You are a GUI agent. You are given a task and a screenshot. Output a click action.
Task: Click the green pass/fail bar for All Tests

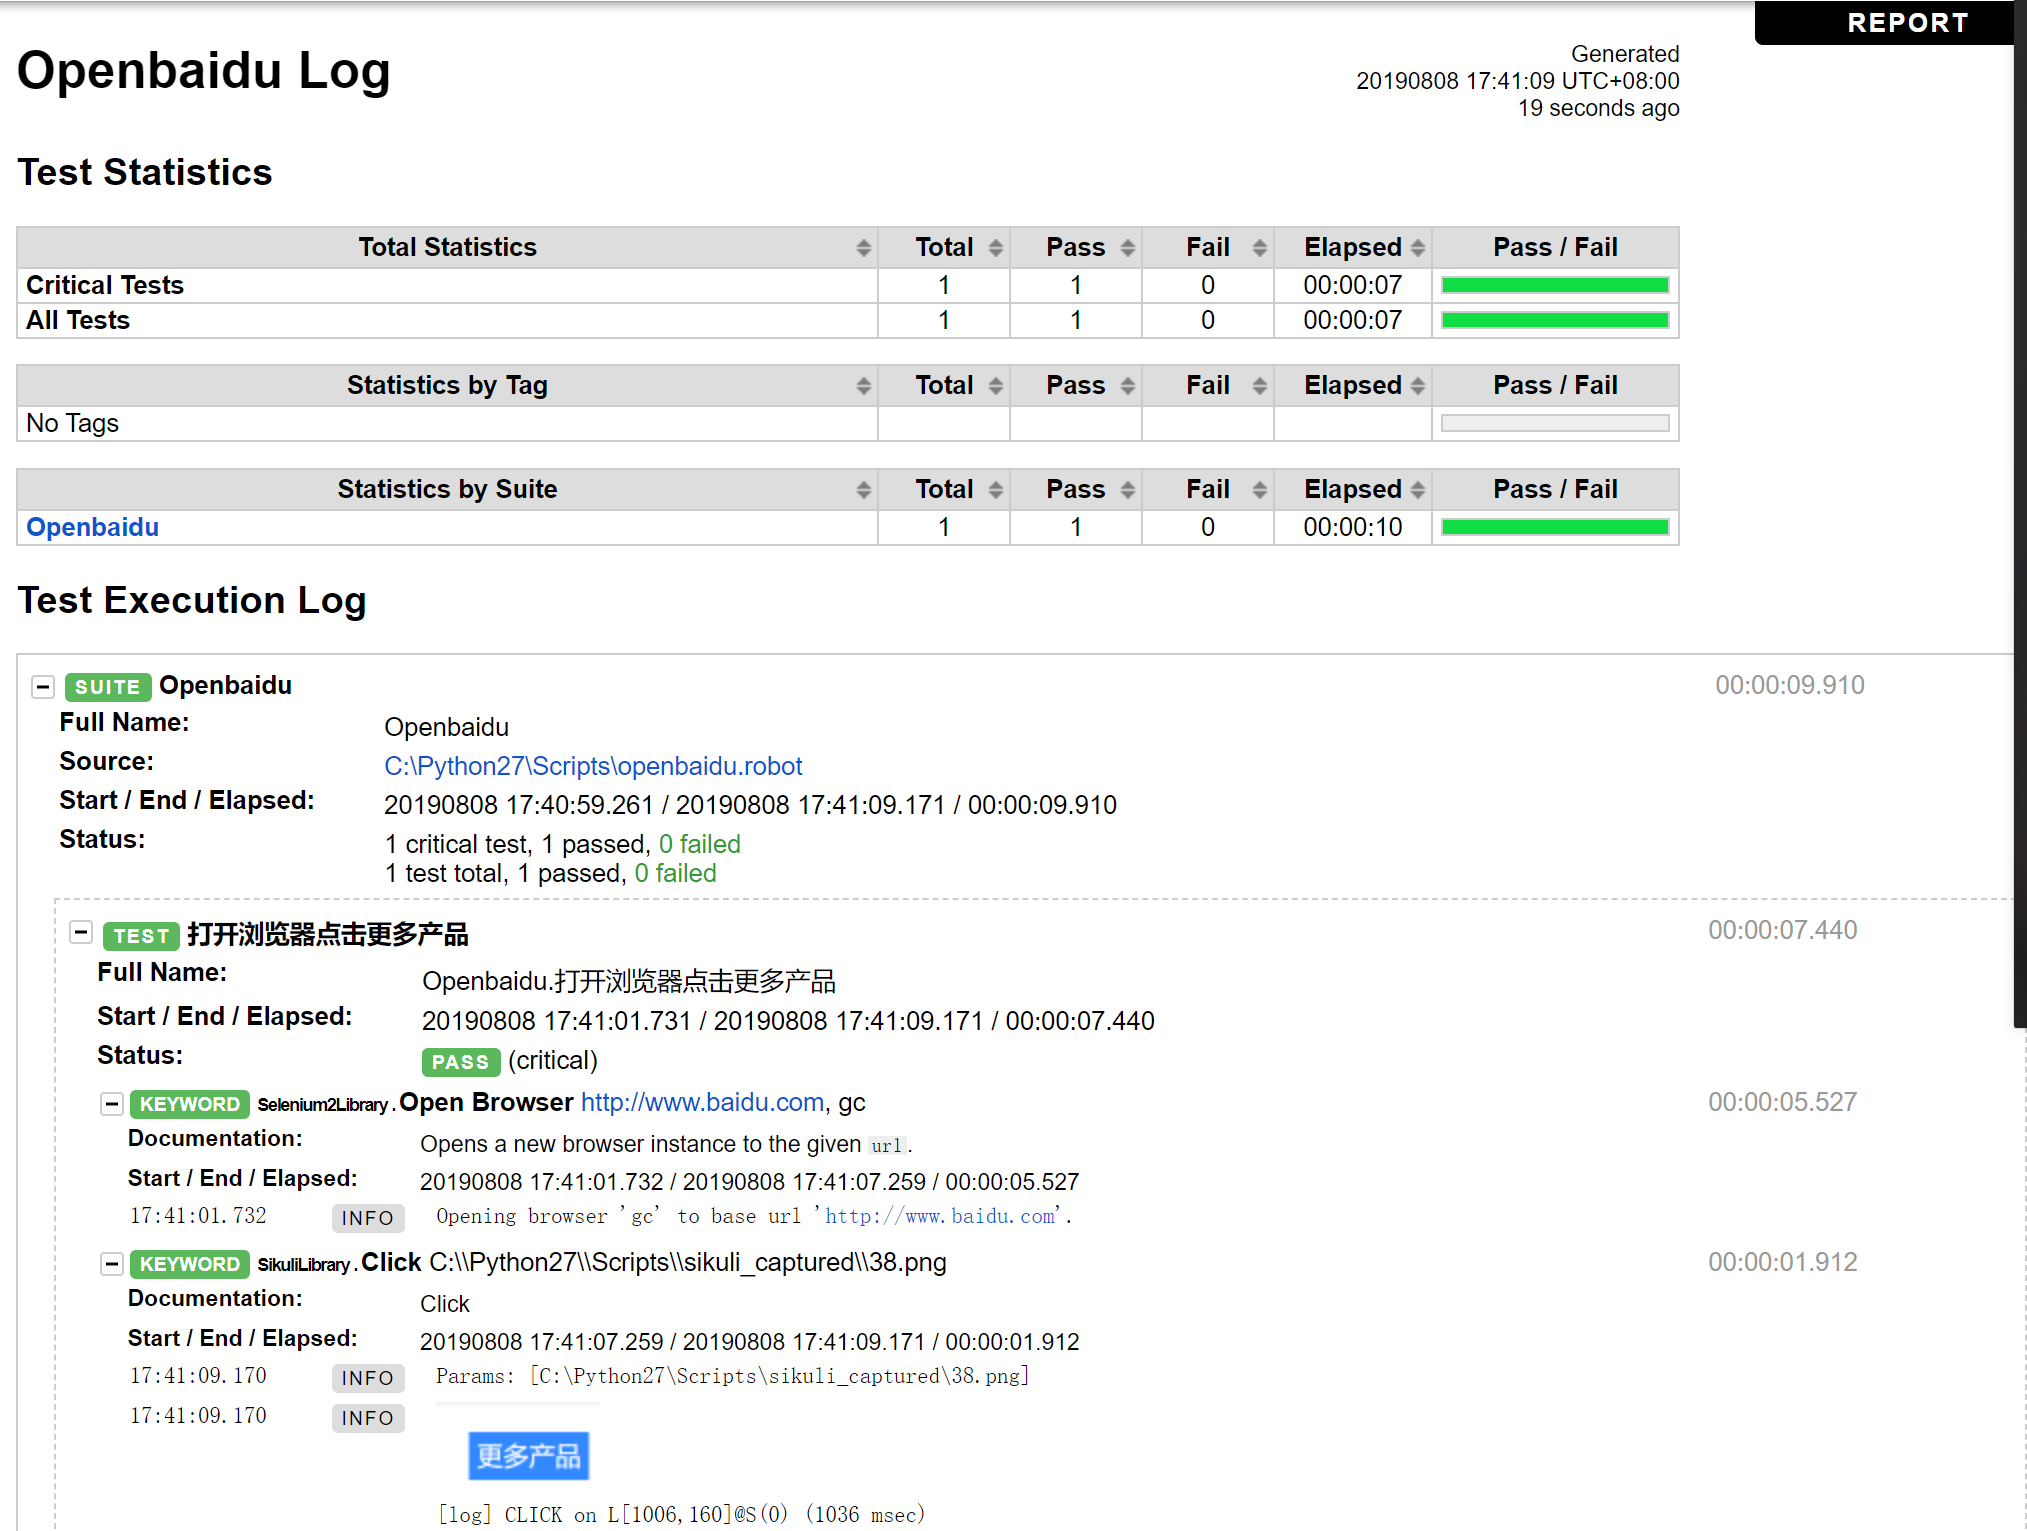[1554, 320]
